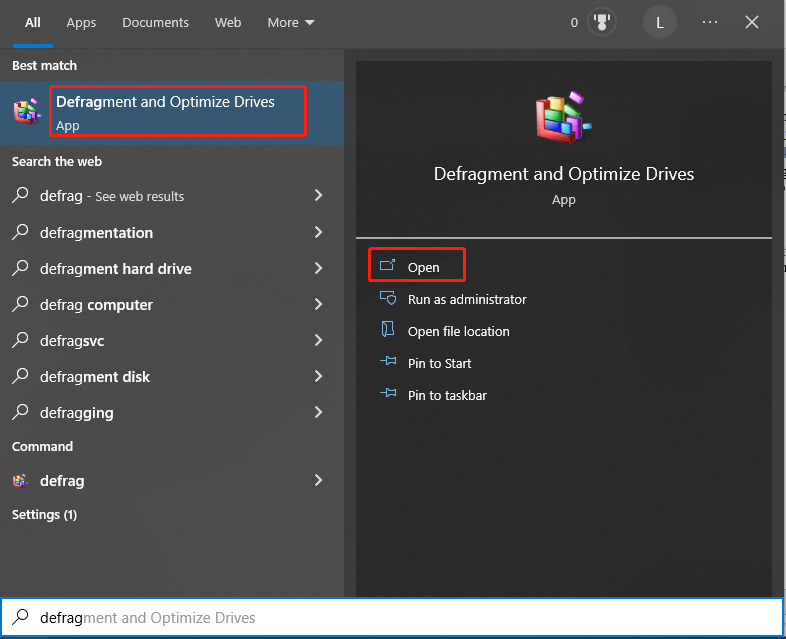
Task: Select the 'defrag' command text
Action: point(62,481)
